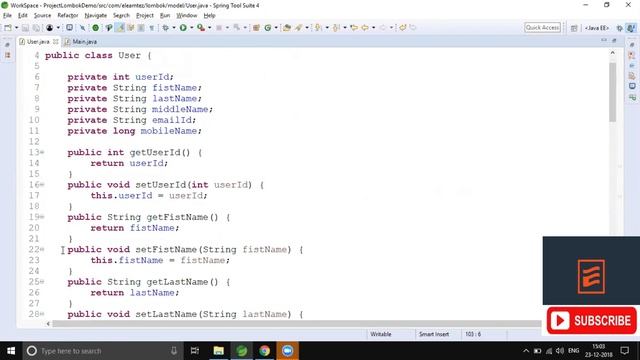640x360 pixels.
Task: Click the Run Last Tool icon
Action: point(201,28)
